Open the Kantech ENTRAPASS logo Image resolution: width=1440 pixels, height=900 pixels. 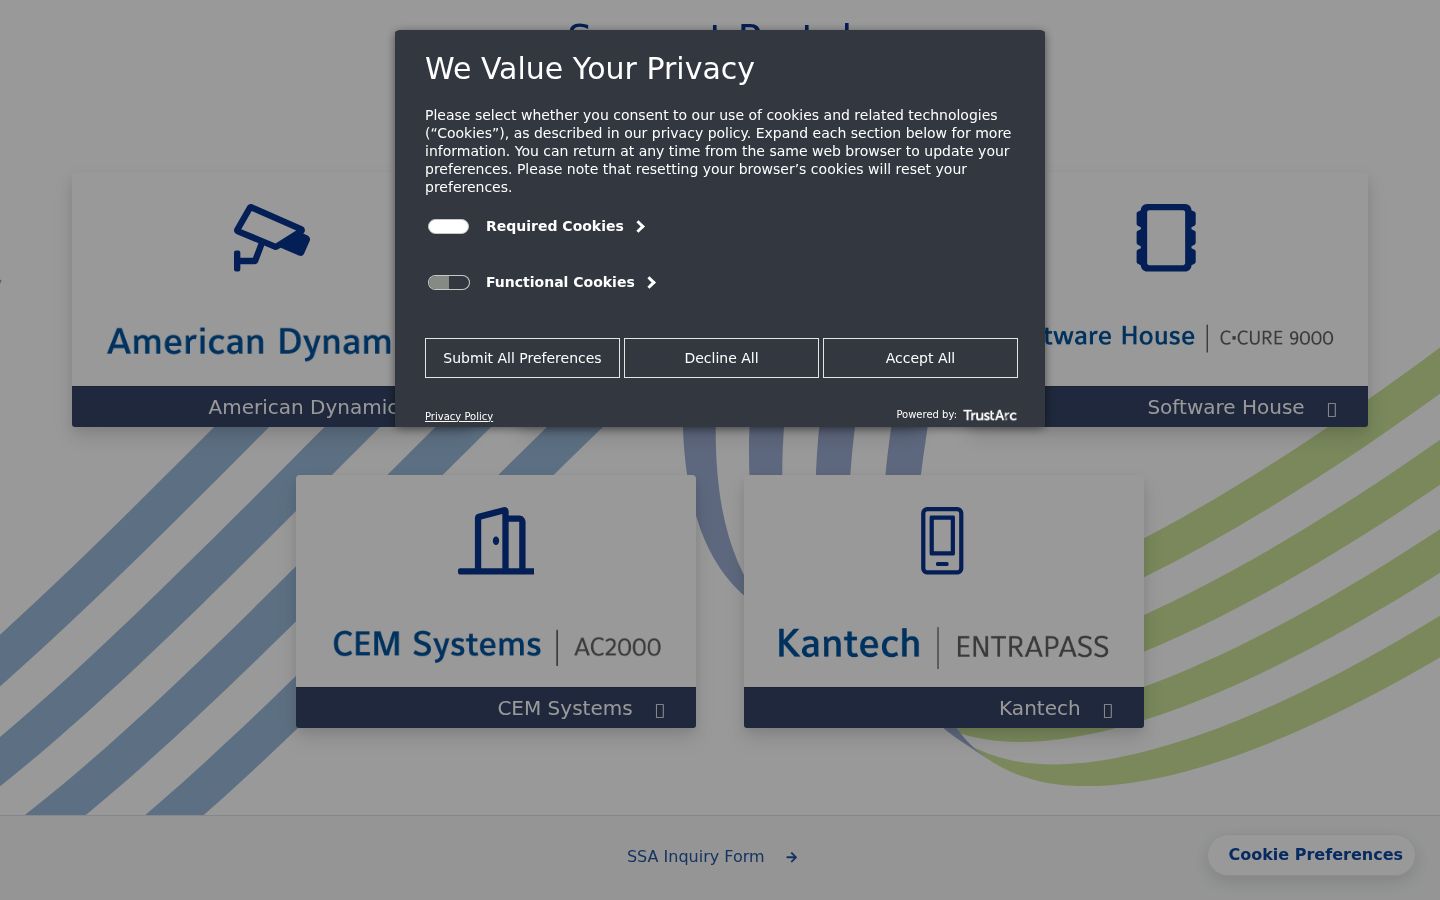pyautogui.click(x=943, y=646)
